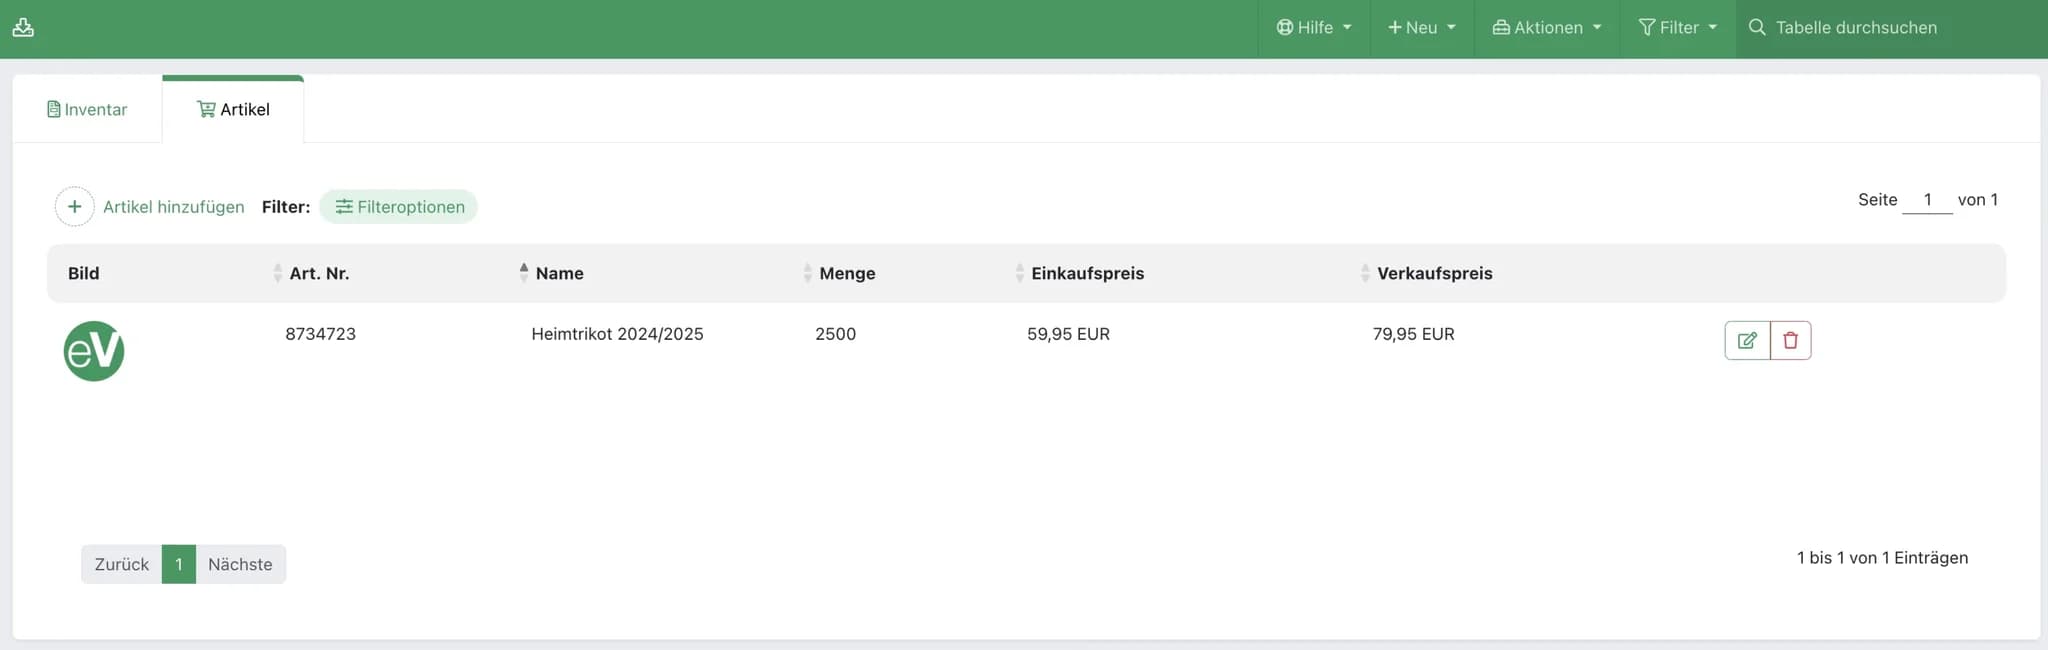Click the purchase price 59,95 EUR
The width and height of the screenshot is (2048, 650).
(x=1068, y=334)
